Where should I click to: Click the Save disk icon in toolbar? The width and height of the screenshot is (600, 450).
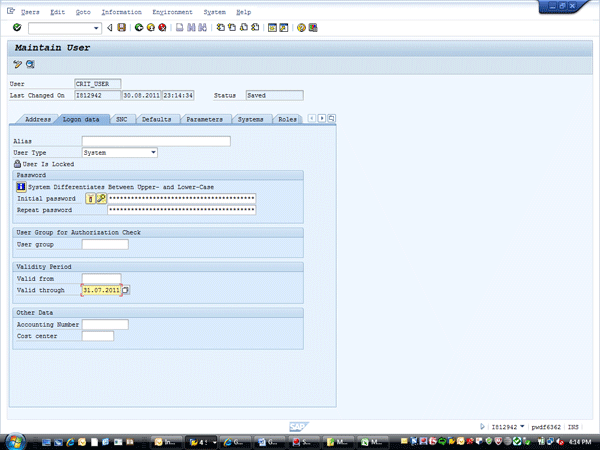point(121,27)
